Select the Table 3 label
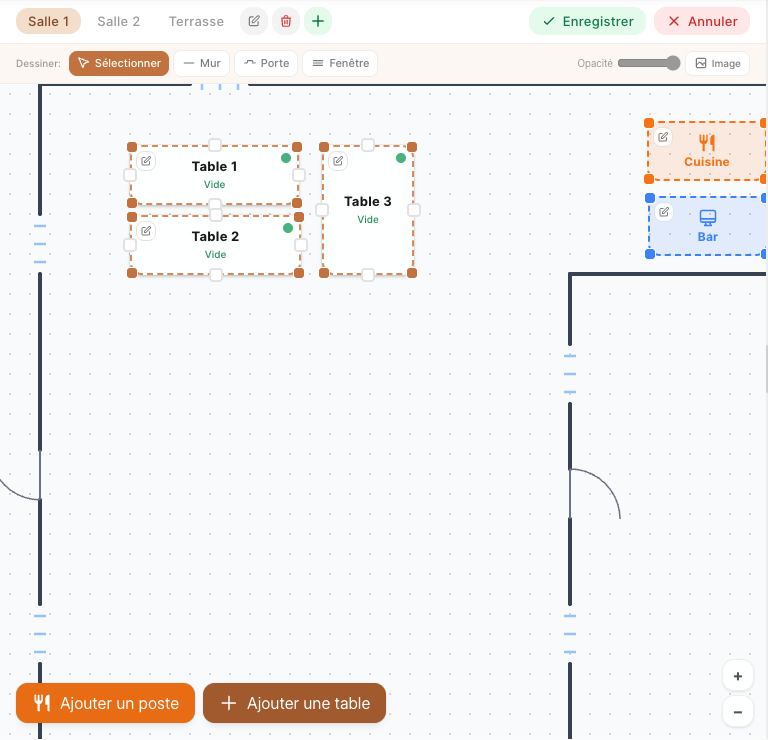Image resolution: width=768 pixels, height=740 pixels. (368, 202)
